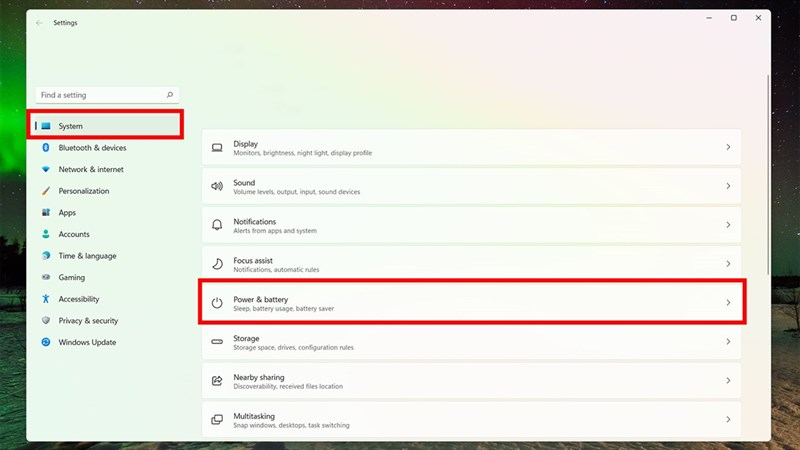Click the Privacy & security shield icon
Viewport: 800px width, 450px height.
pyautogui.click(x=46, y=321)
